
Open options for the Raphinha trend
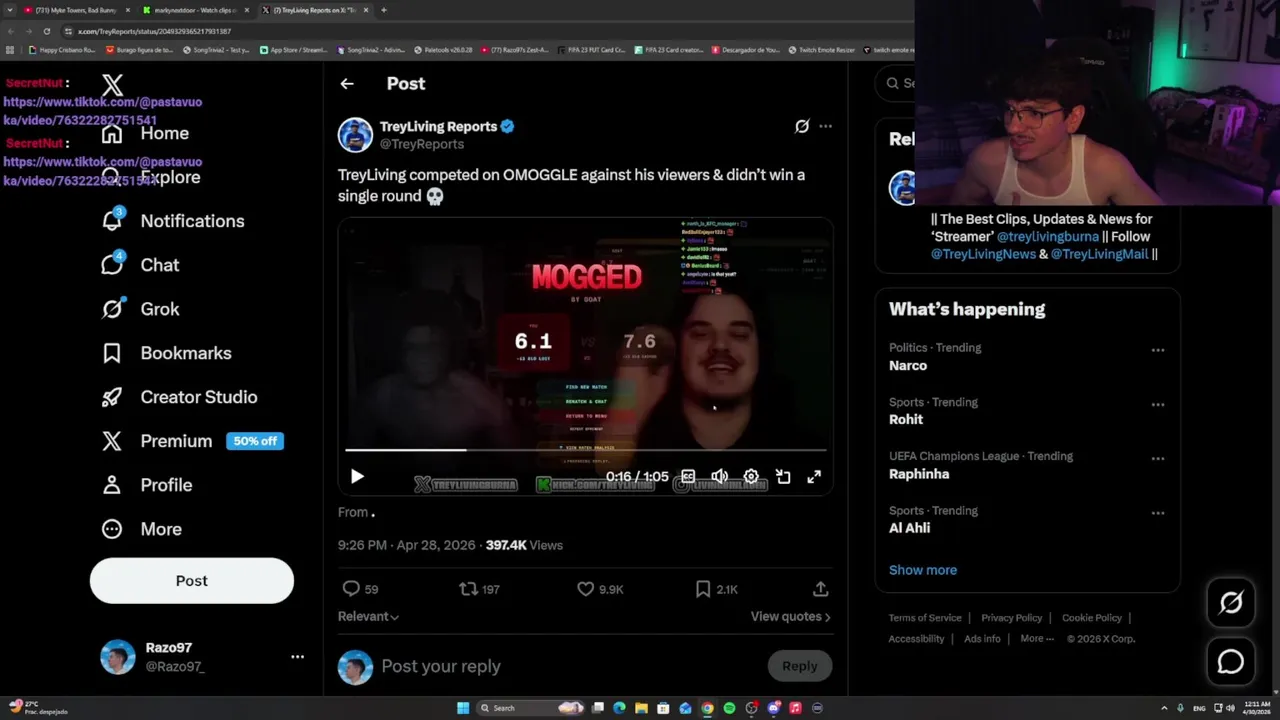[x=1158, y=459]
